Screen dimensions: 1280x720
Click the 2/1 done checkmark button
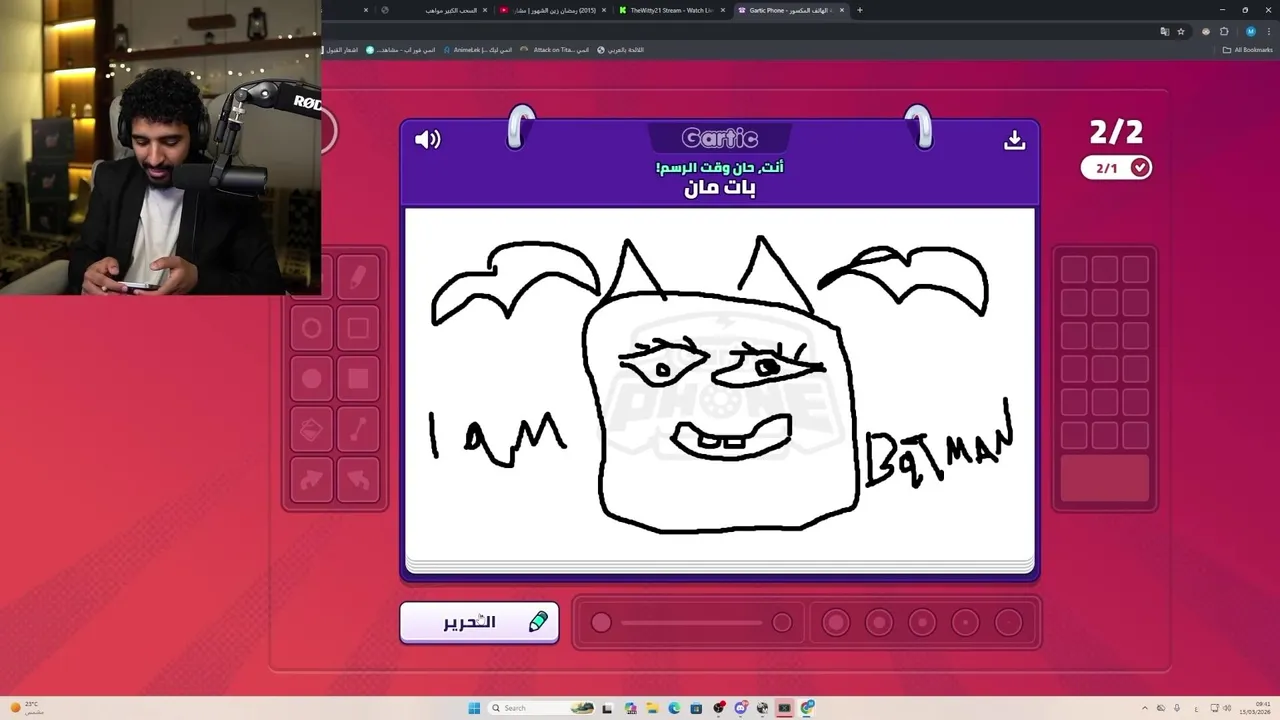point(1117,168)
